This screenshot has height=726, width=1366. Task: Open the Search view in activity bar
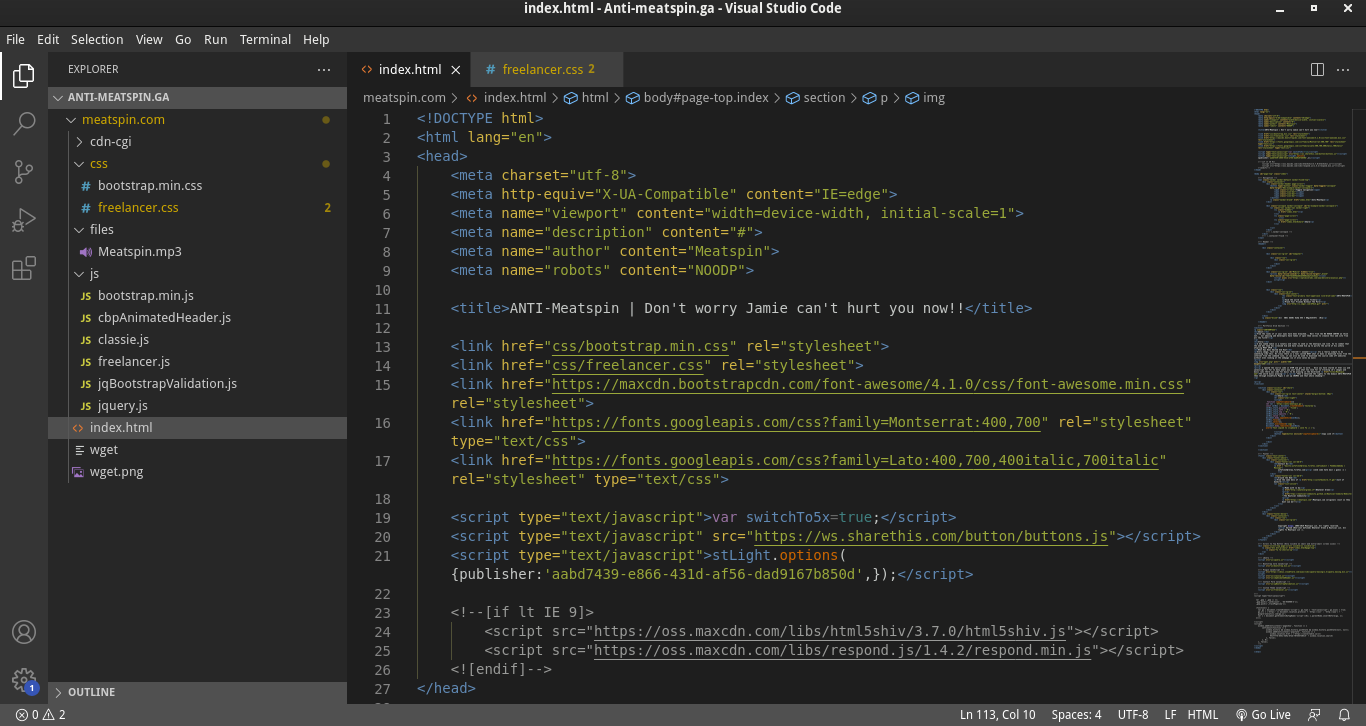click(24, 123)
